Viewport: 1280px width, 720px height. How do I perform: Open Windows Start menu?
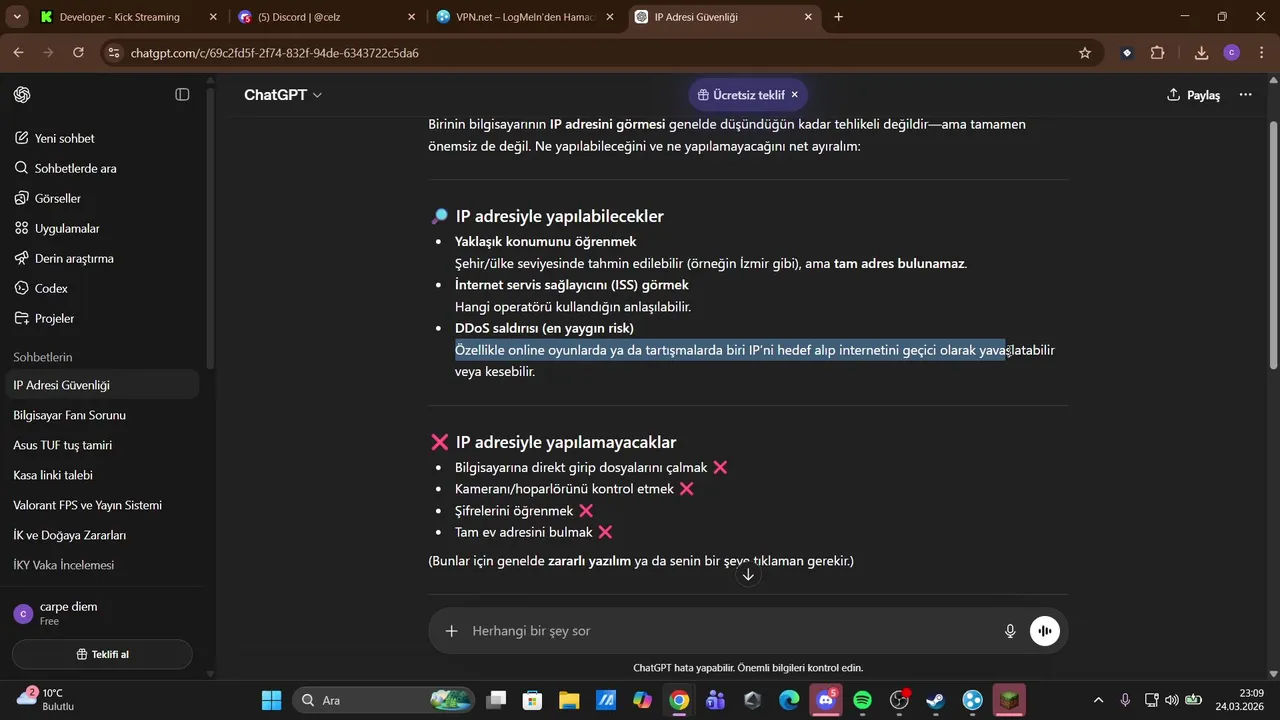[x=271, y=700]
